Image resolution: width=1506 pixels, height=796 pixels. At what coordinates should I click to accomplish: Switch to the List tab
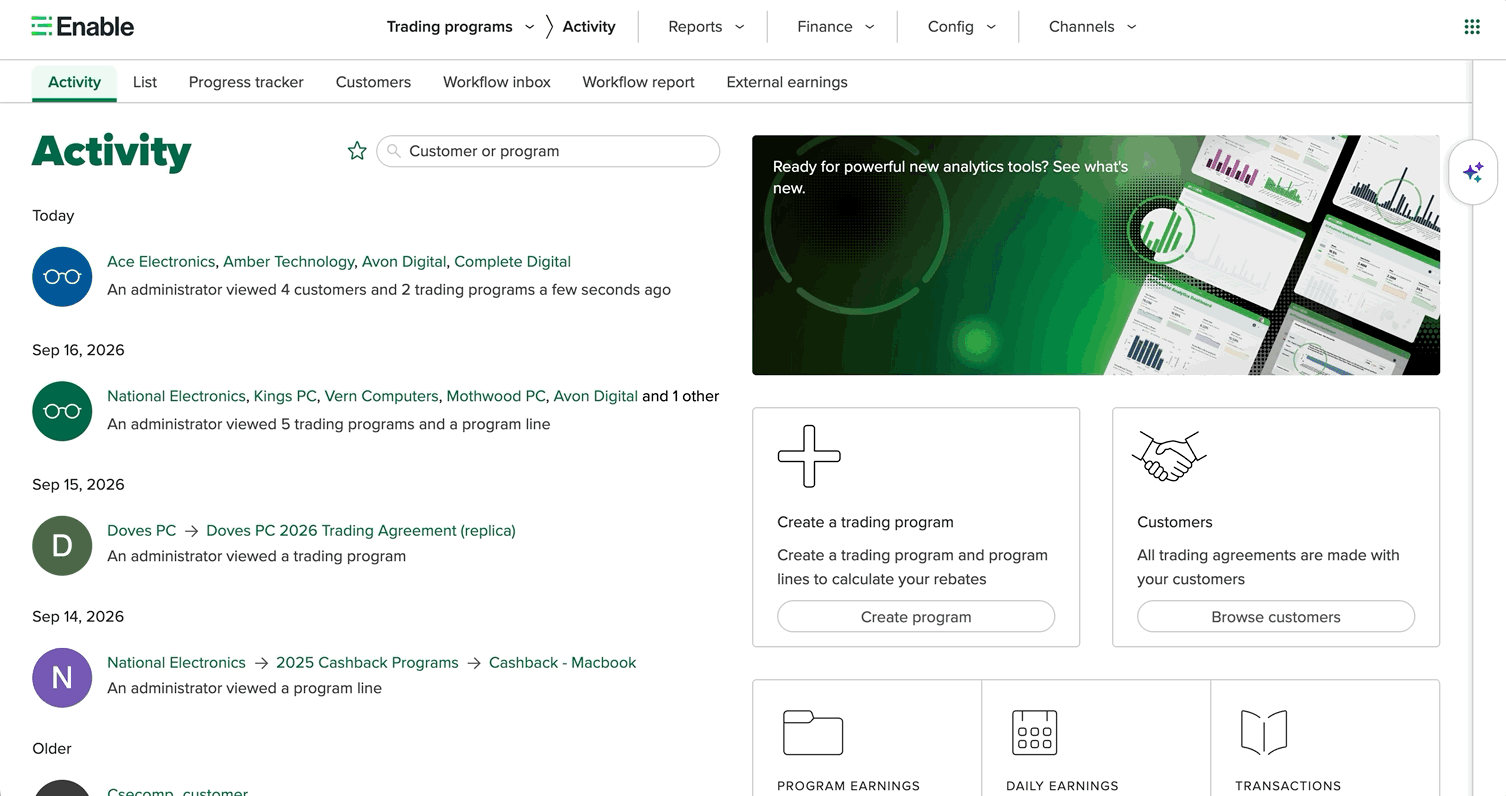(145, 82)
